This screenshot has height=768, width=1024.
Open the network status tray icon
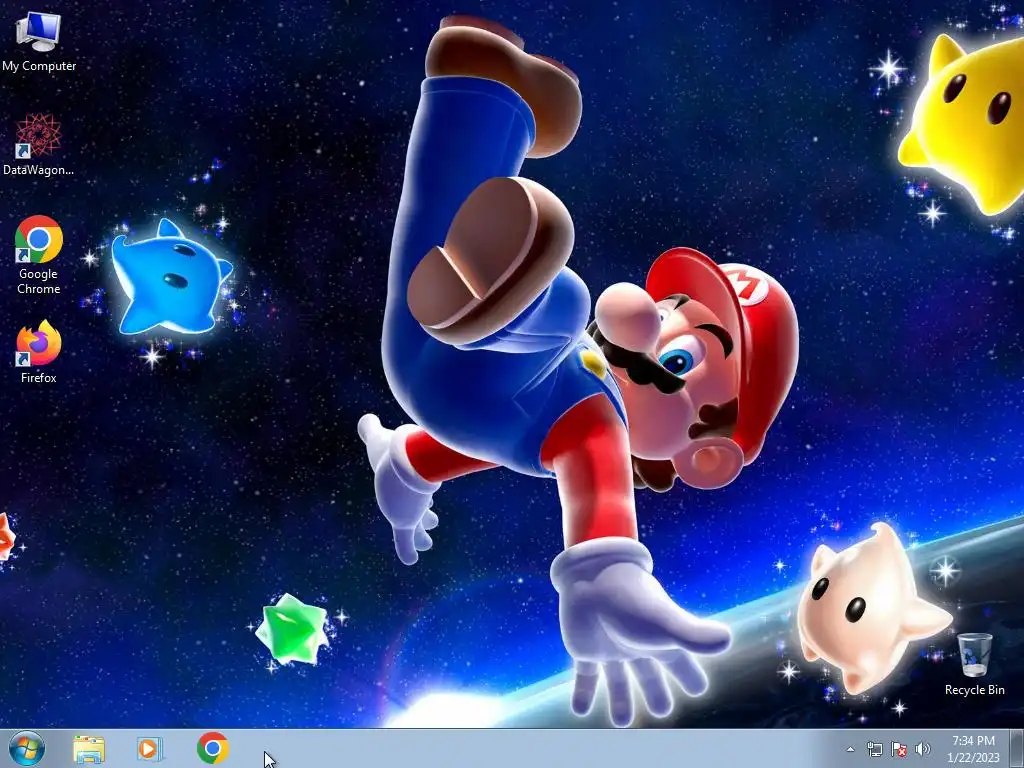click(x=874, y=749)
